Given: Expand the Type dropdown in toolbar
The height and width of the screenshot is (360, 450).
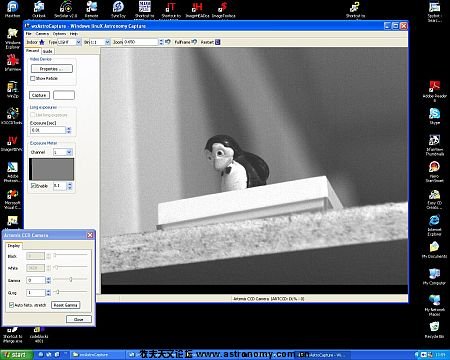Looking at the screenshot, I should pos(78,42).
